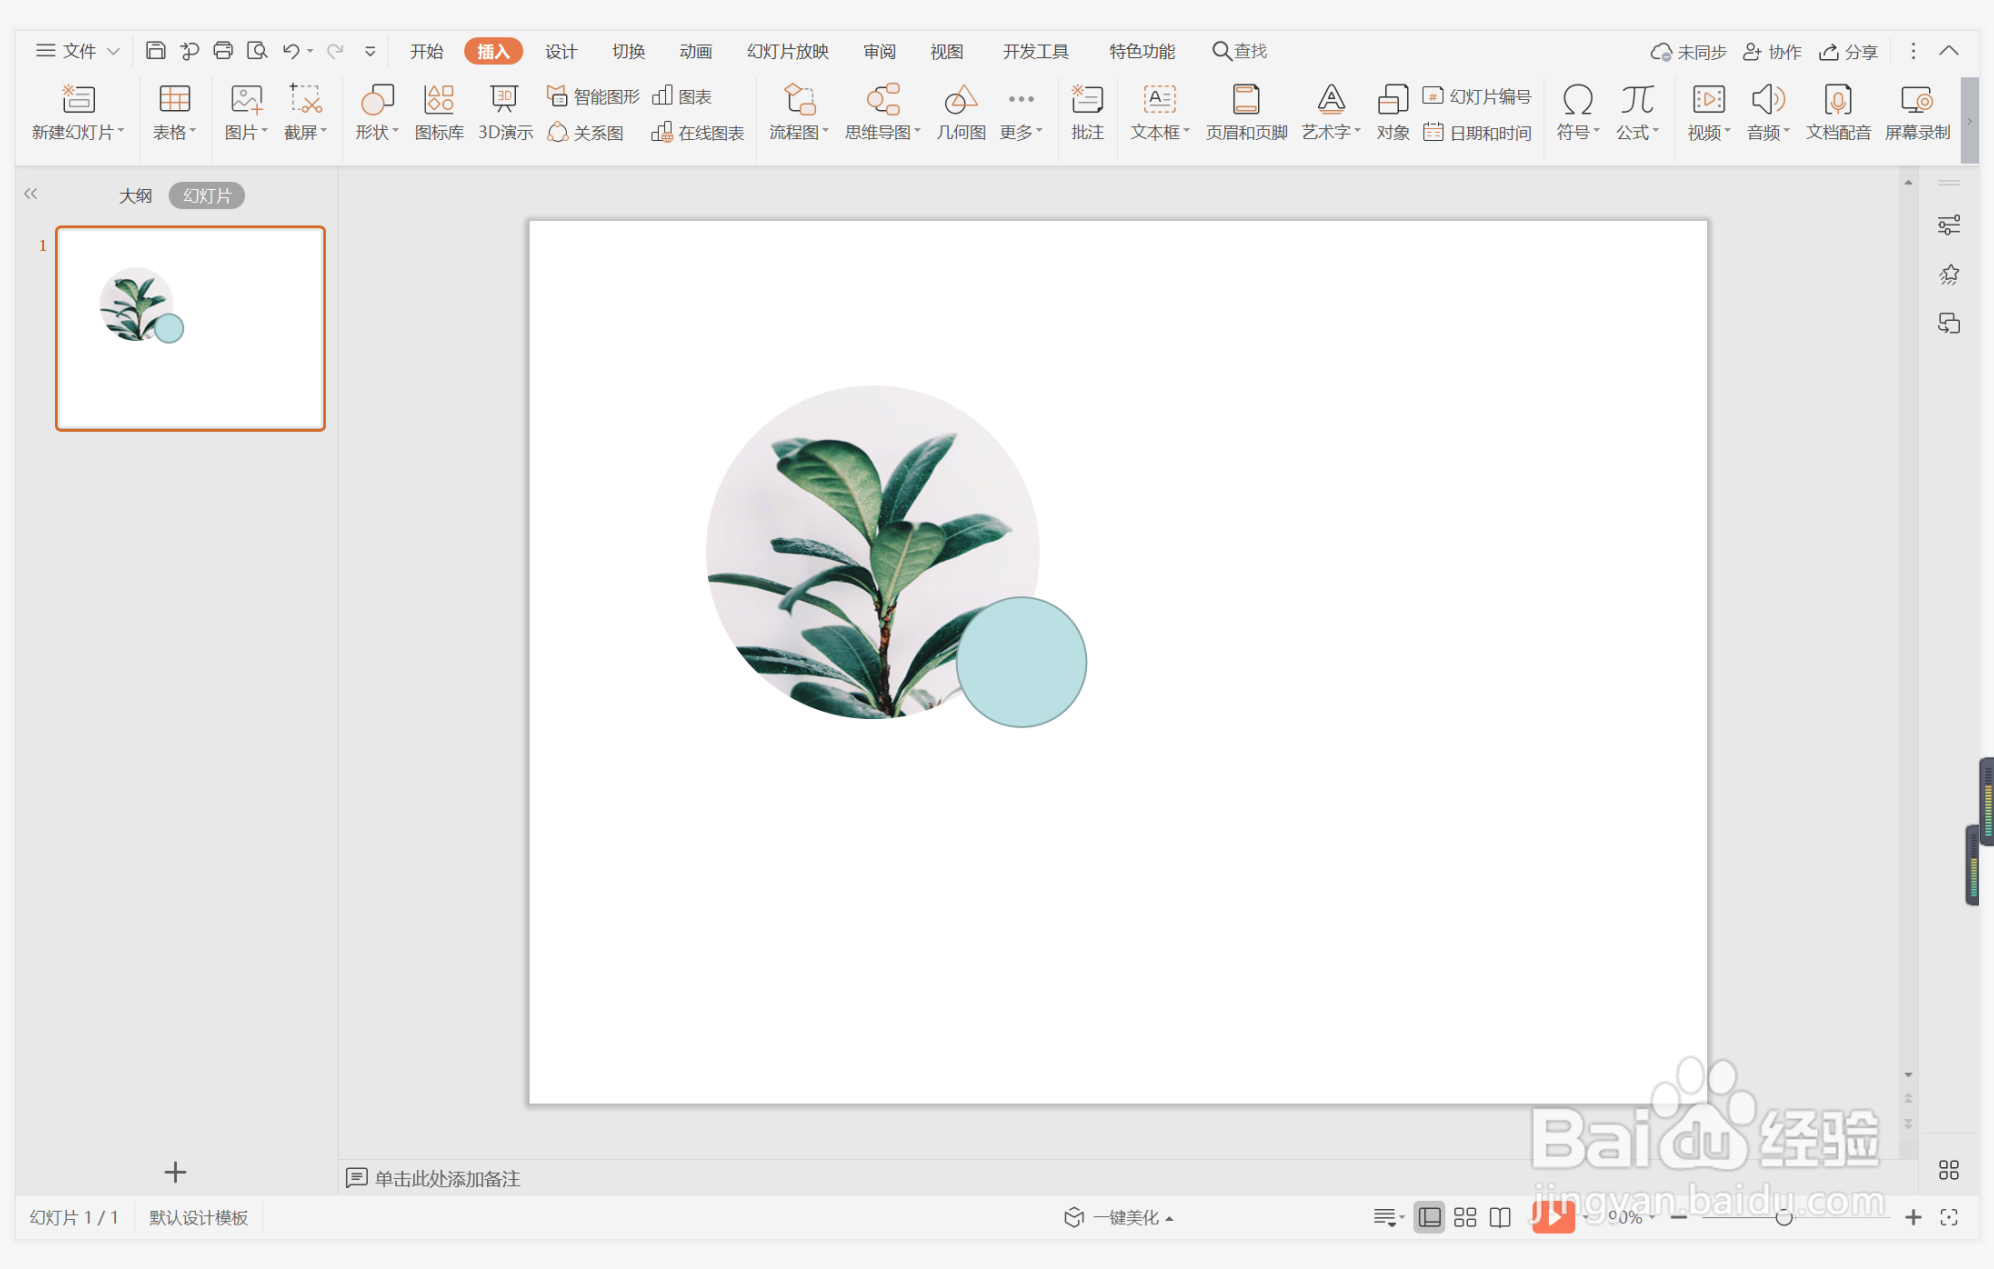Insert 音频 audio

[x=1768, y=112]
